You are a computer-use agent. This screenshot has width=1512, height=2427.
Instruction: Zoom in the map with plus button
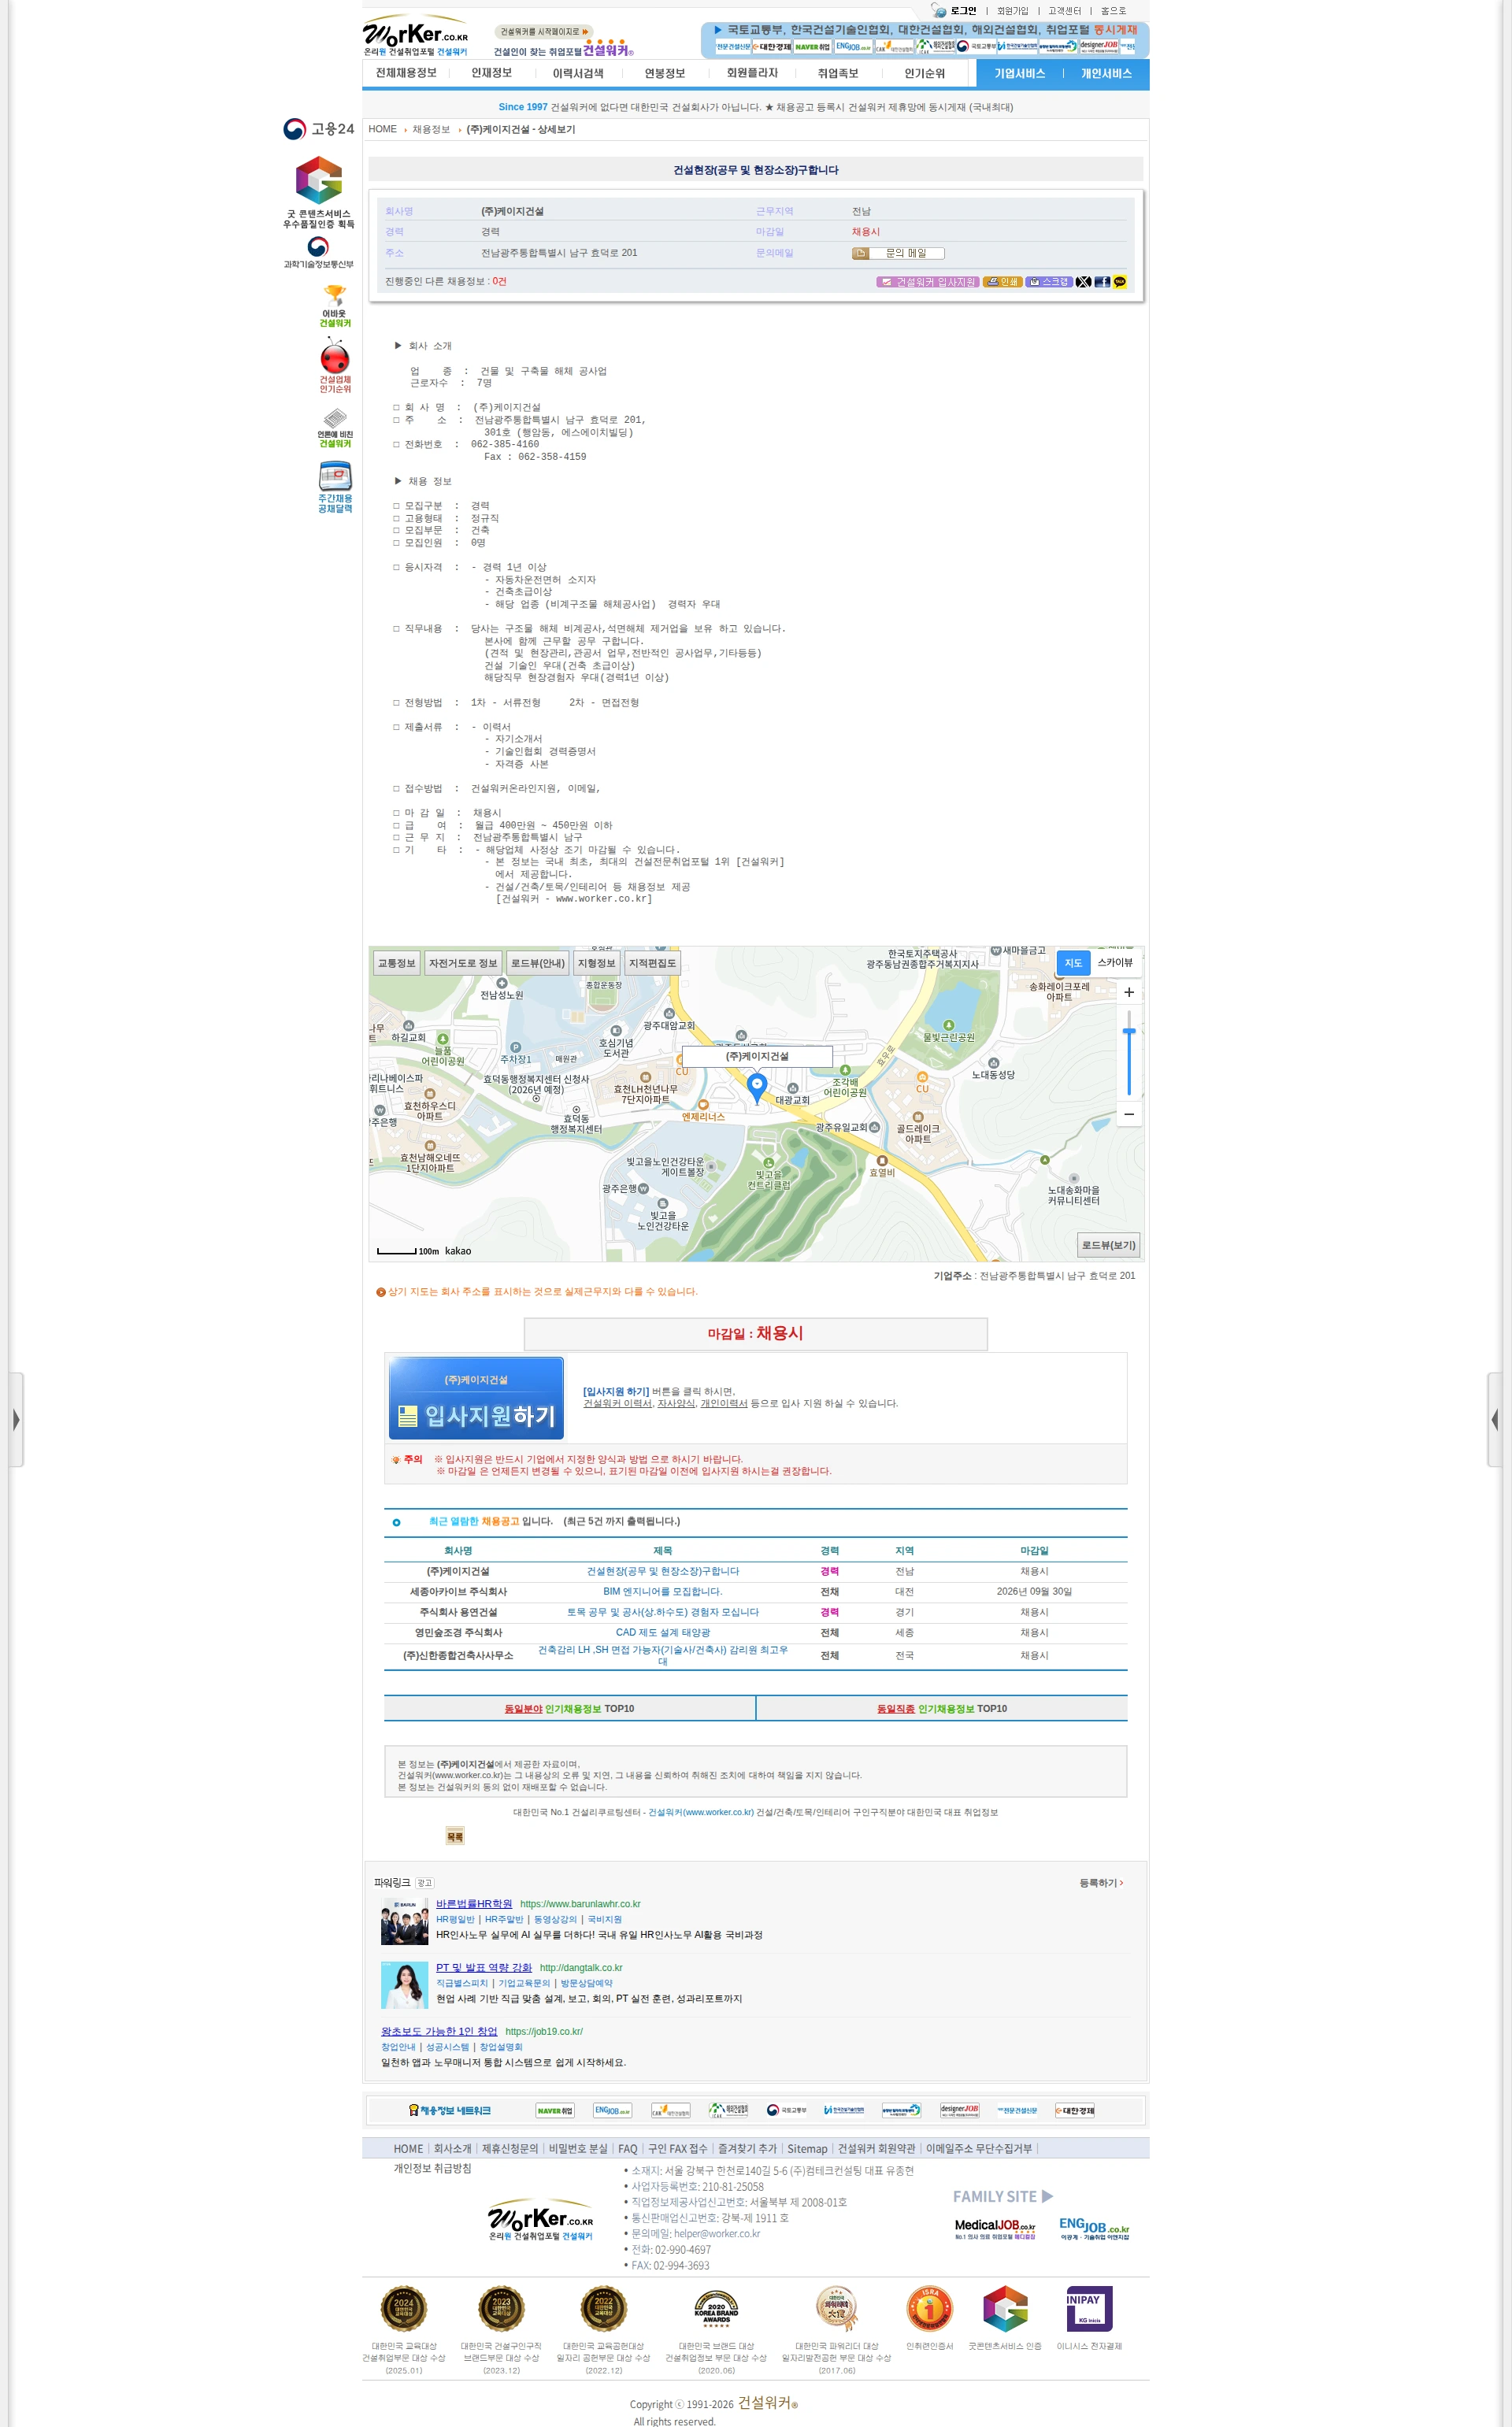point(1129,992)
